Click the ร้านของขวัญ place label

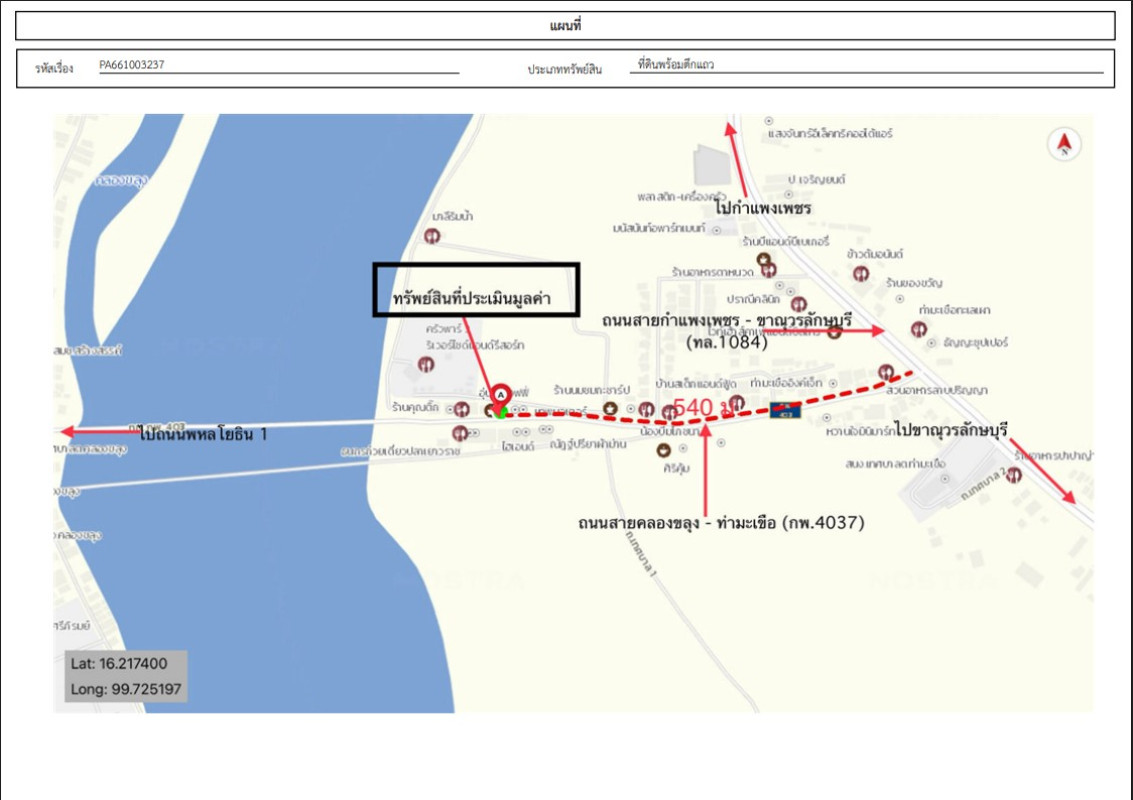[914, 283]
